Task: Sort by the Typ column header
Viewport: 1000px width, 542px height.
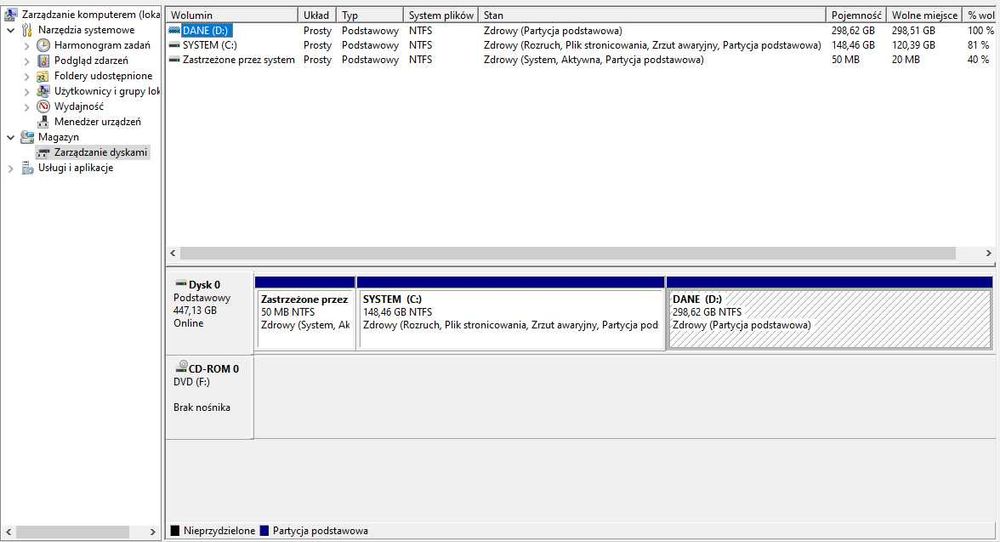Action: point(370,15)
